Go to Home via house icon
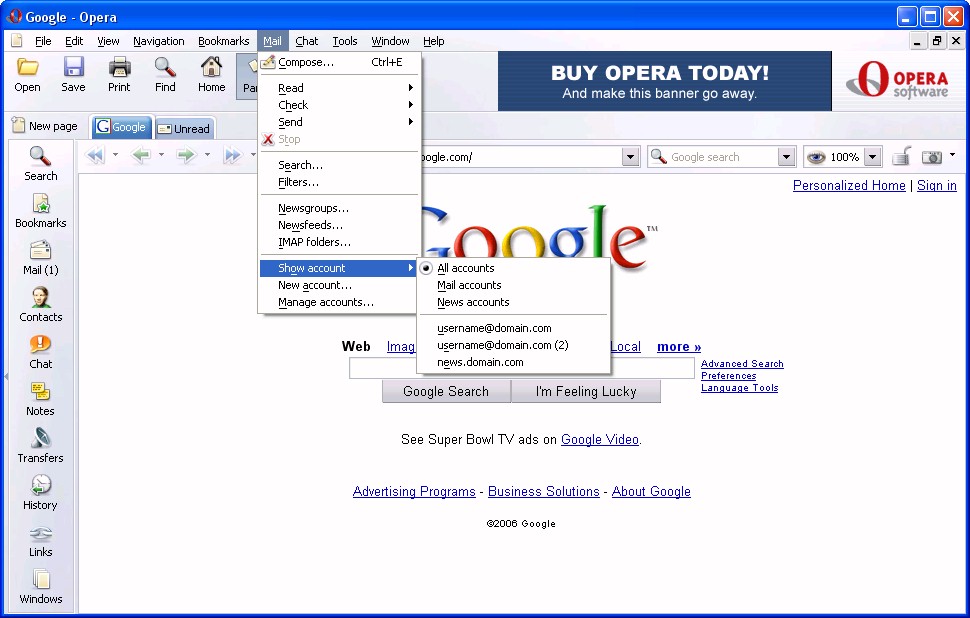The height and width of the screenshot is (618, 970). tap(212, 67)
